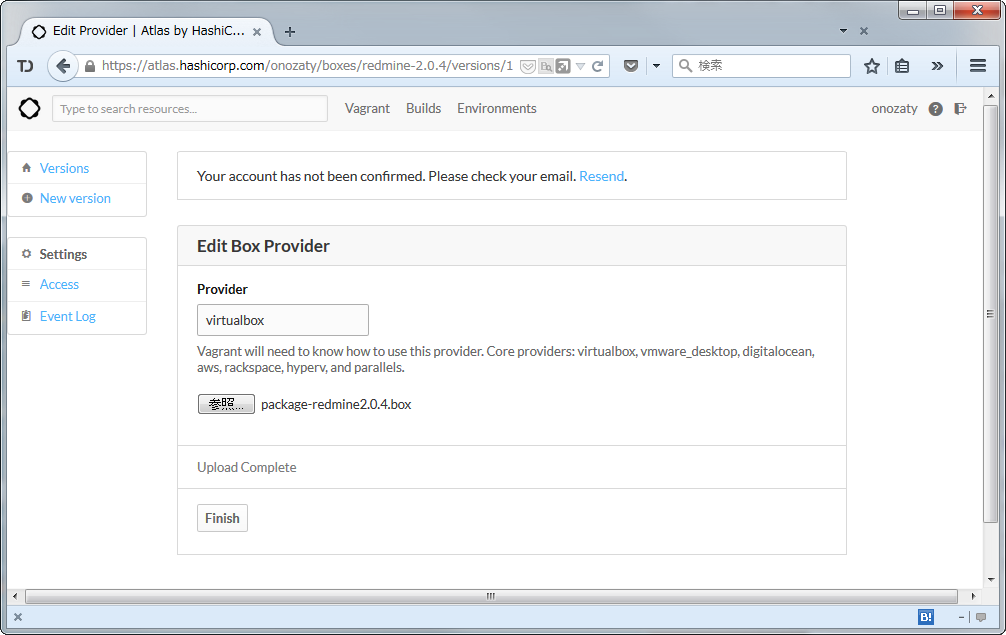
Task: Show more toolbar items with the chevron icon
Action: (937, 66)
